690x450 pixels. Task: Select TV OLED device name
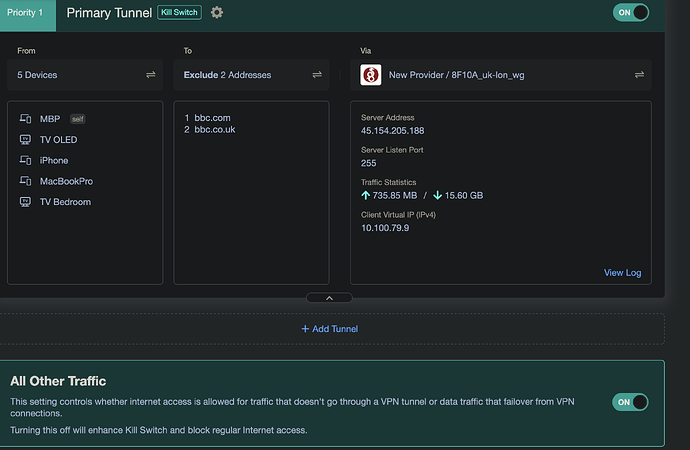59,139
